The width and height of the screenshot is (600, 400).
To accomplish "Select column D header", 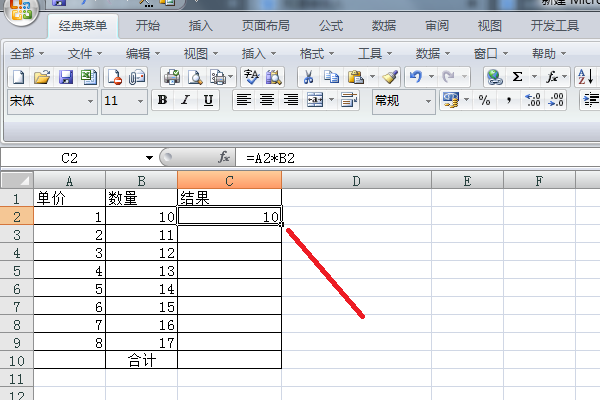I will tap(357, 180).
